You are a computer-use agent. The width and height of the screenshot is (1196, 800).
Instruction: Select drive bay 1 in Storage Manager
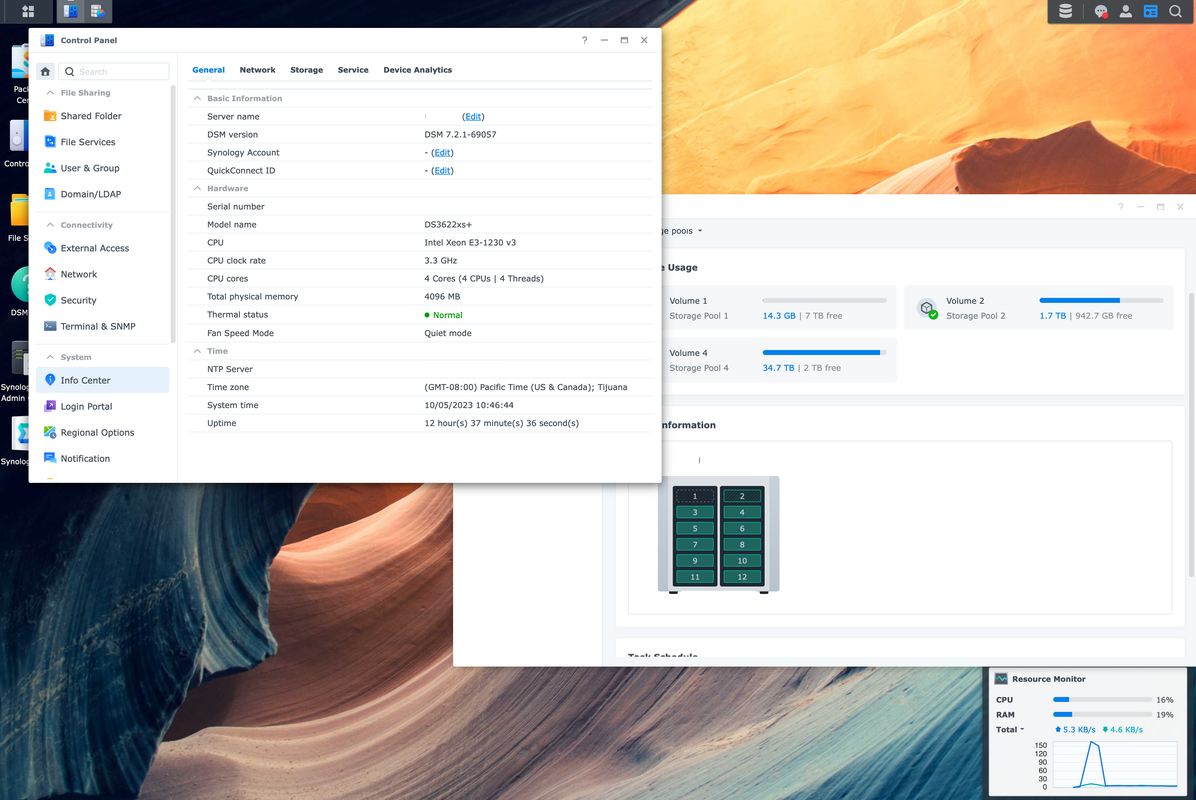coord(695,496)
